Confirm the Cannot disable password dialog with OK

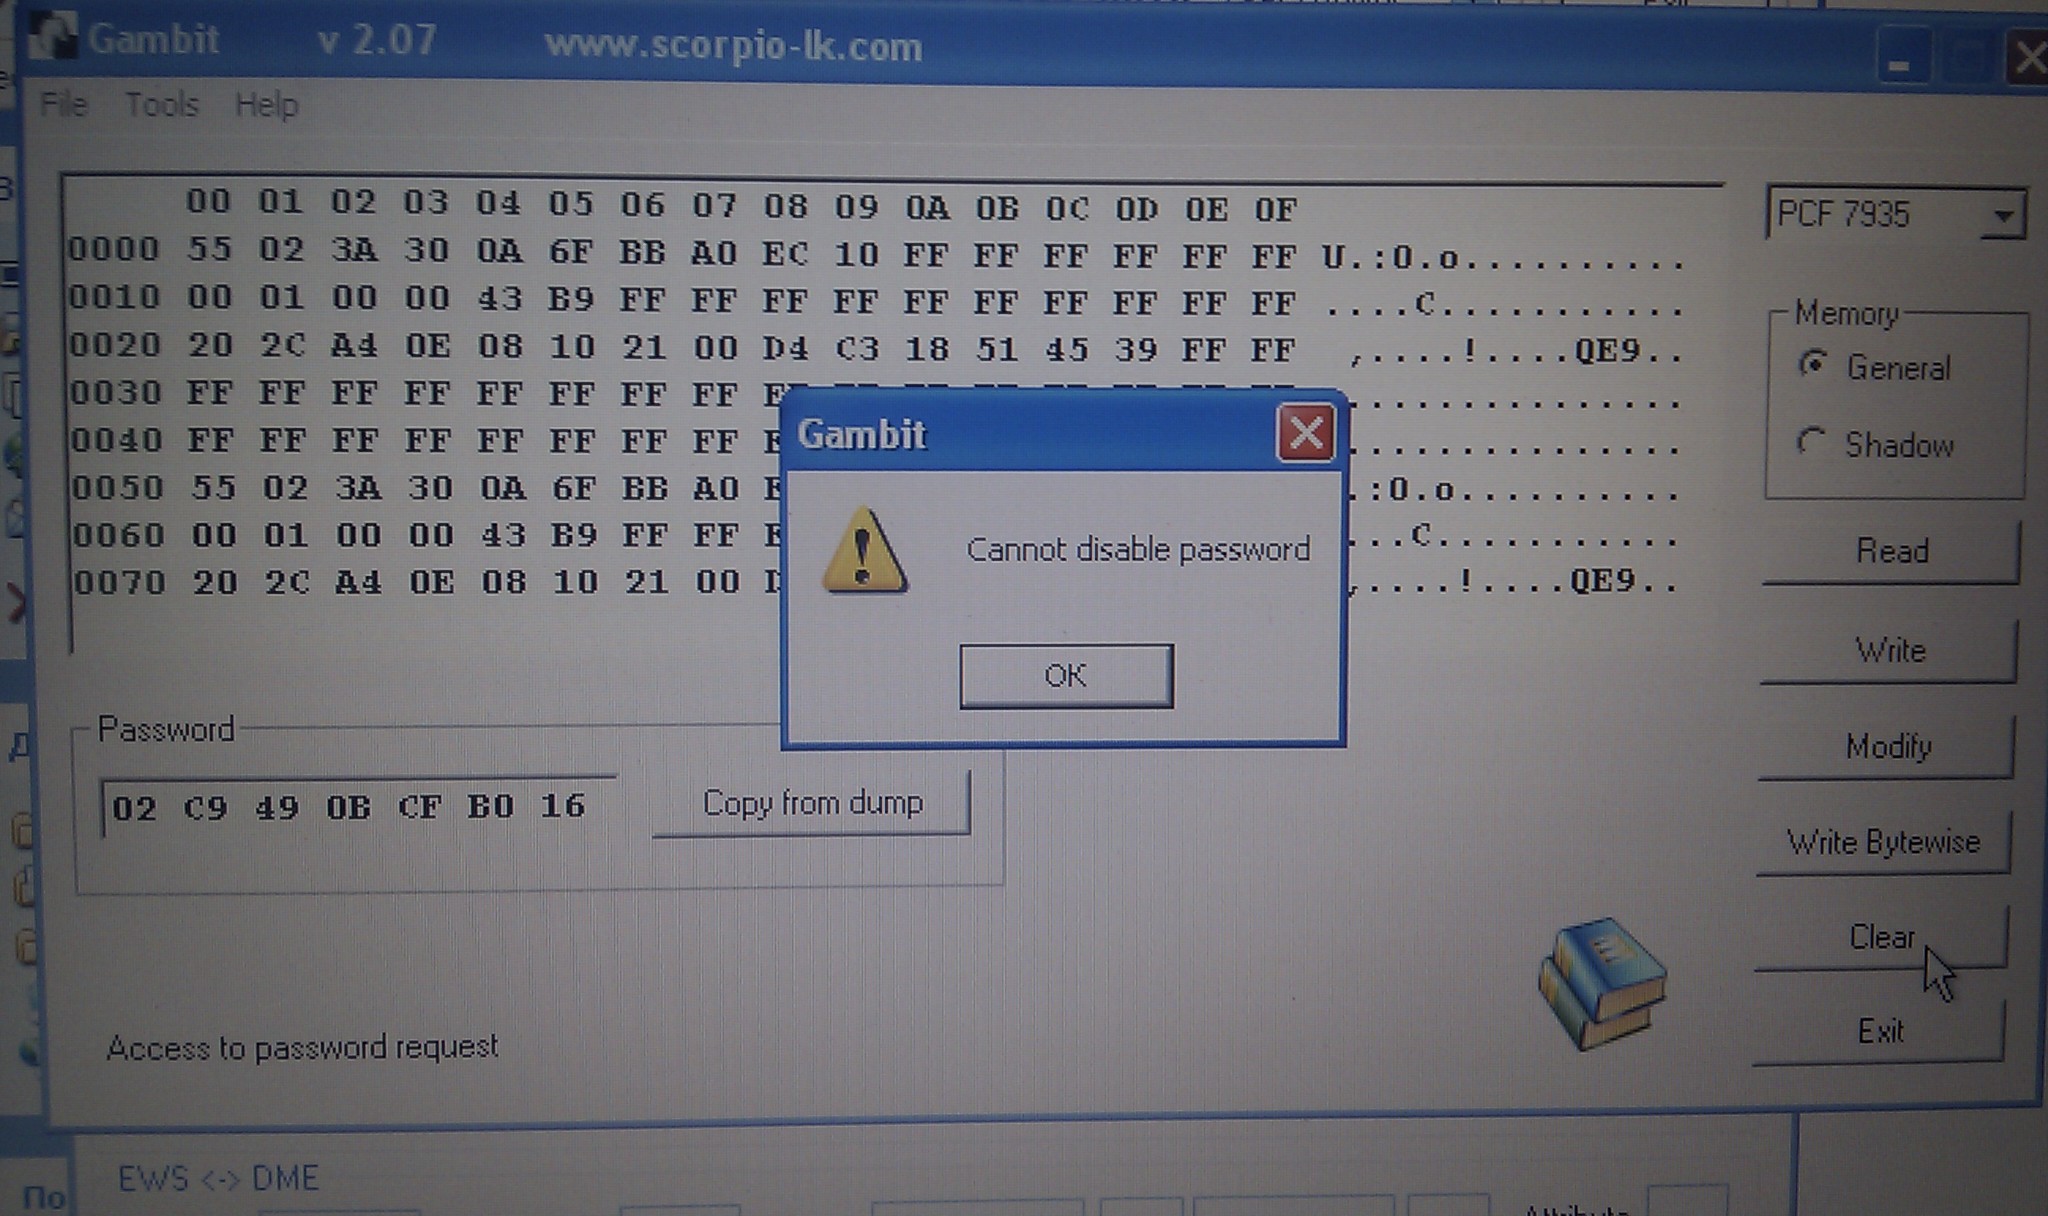(1066, 676)
